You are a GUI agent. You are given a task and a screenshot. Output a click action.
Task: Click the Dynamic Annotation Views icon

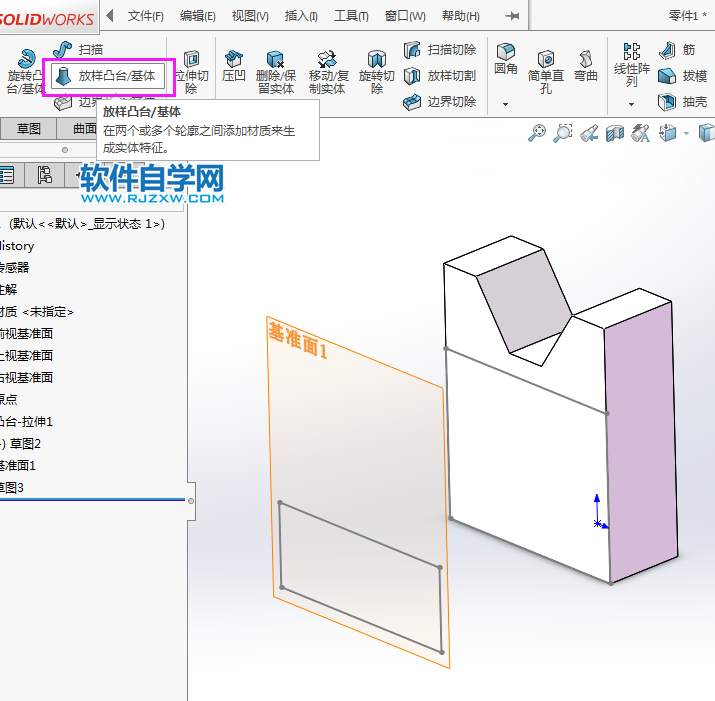coord(640,133)
